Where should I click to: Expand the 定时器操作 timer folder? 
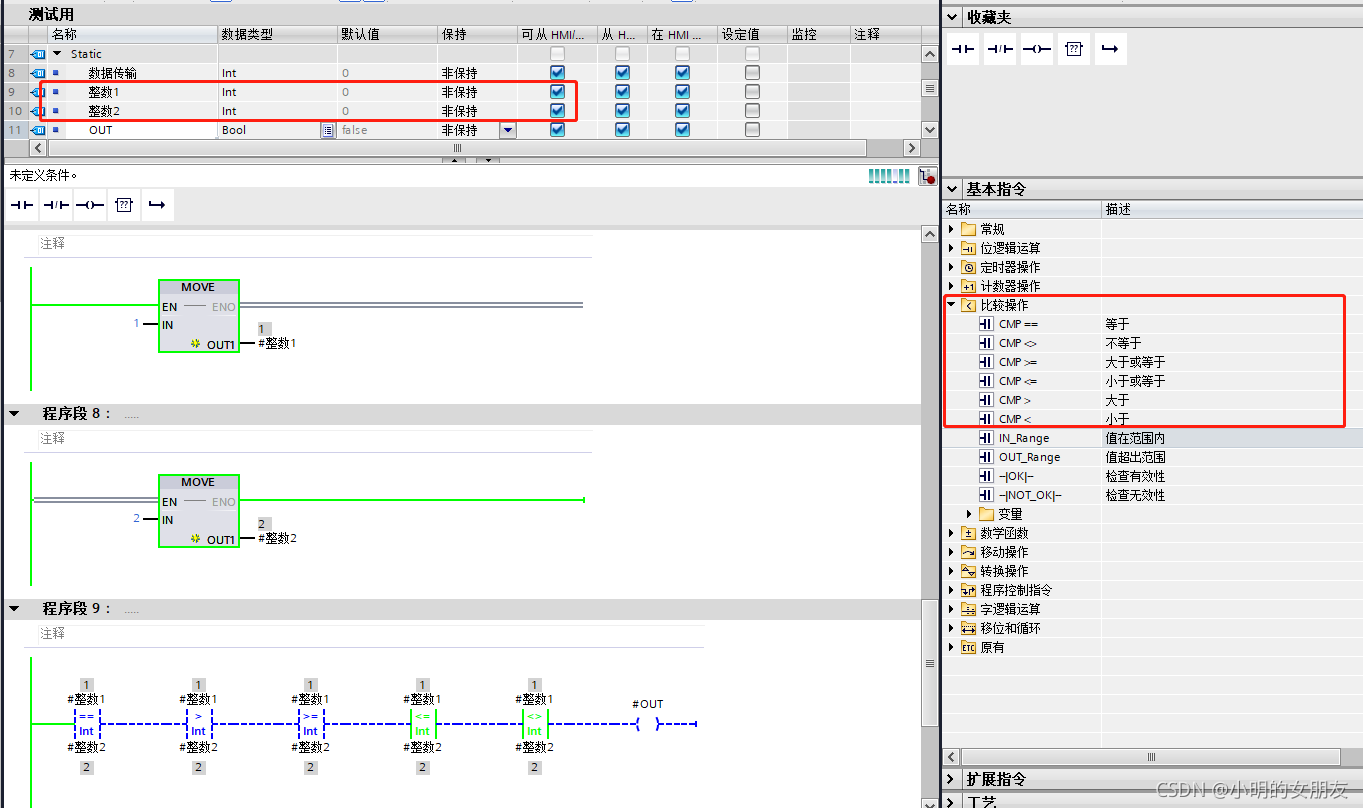(x=951, y=267)
